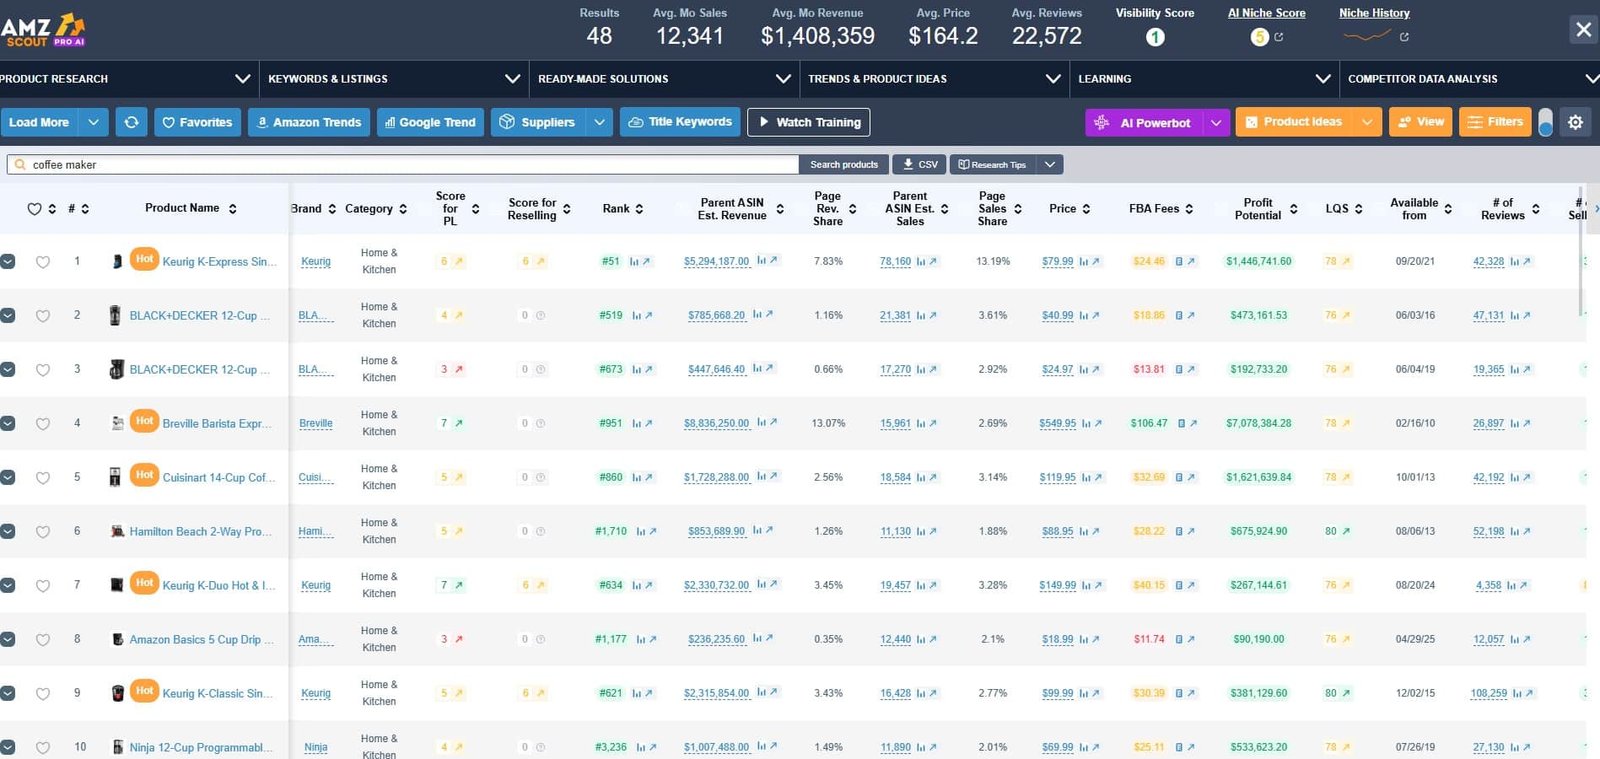Viewport: 1600px width, 759px height.
Task: Toggle the row selector for Amazon Basics 5 Cup
Action: [7, 639]
